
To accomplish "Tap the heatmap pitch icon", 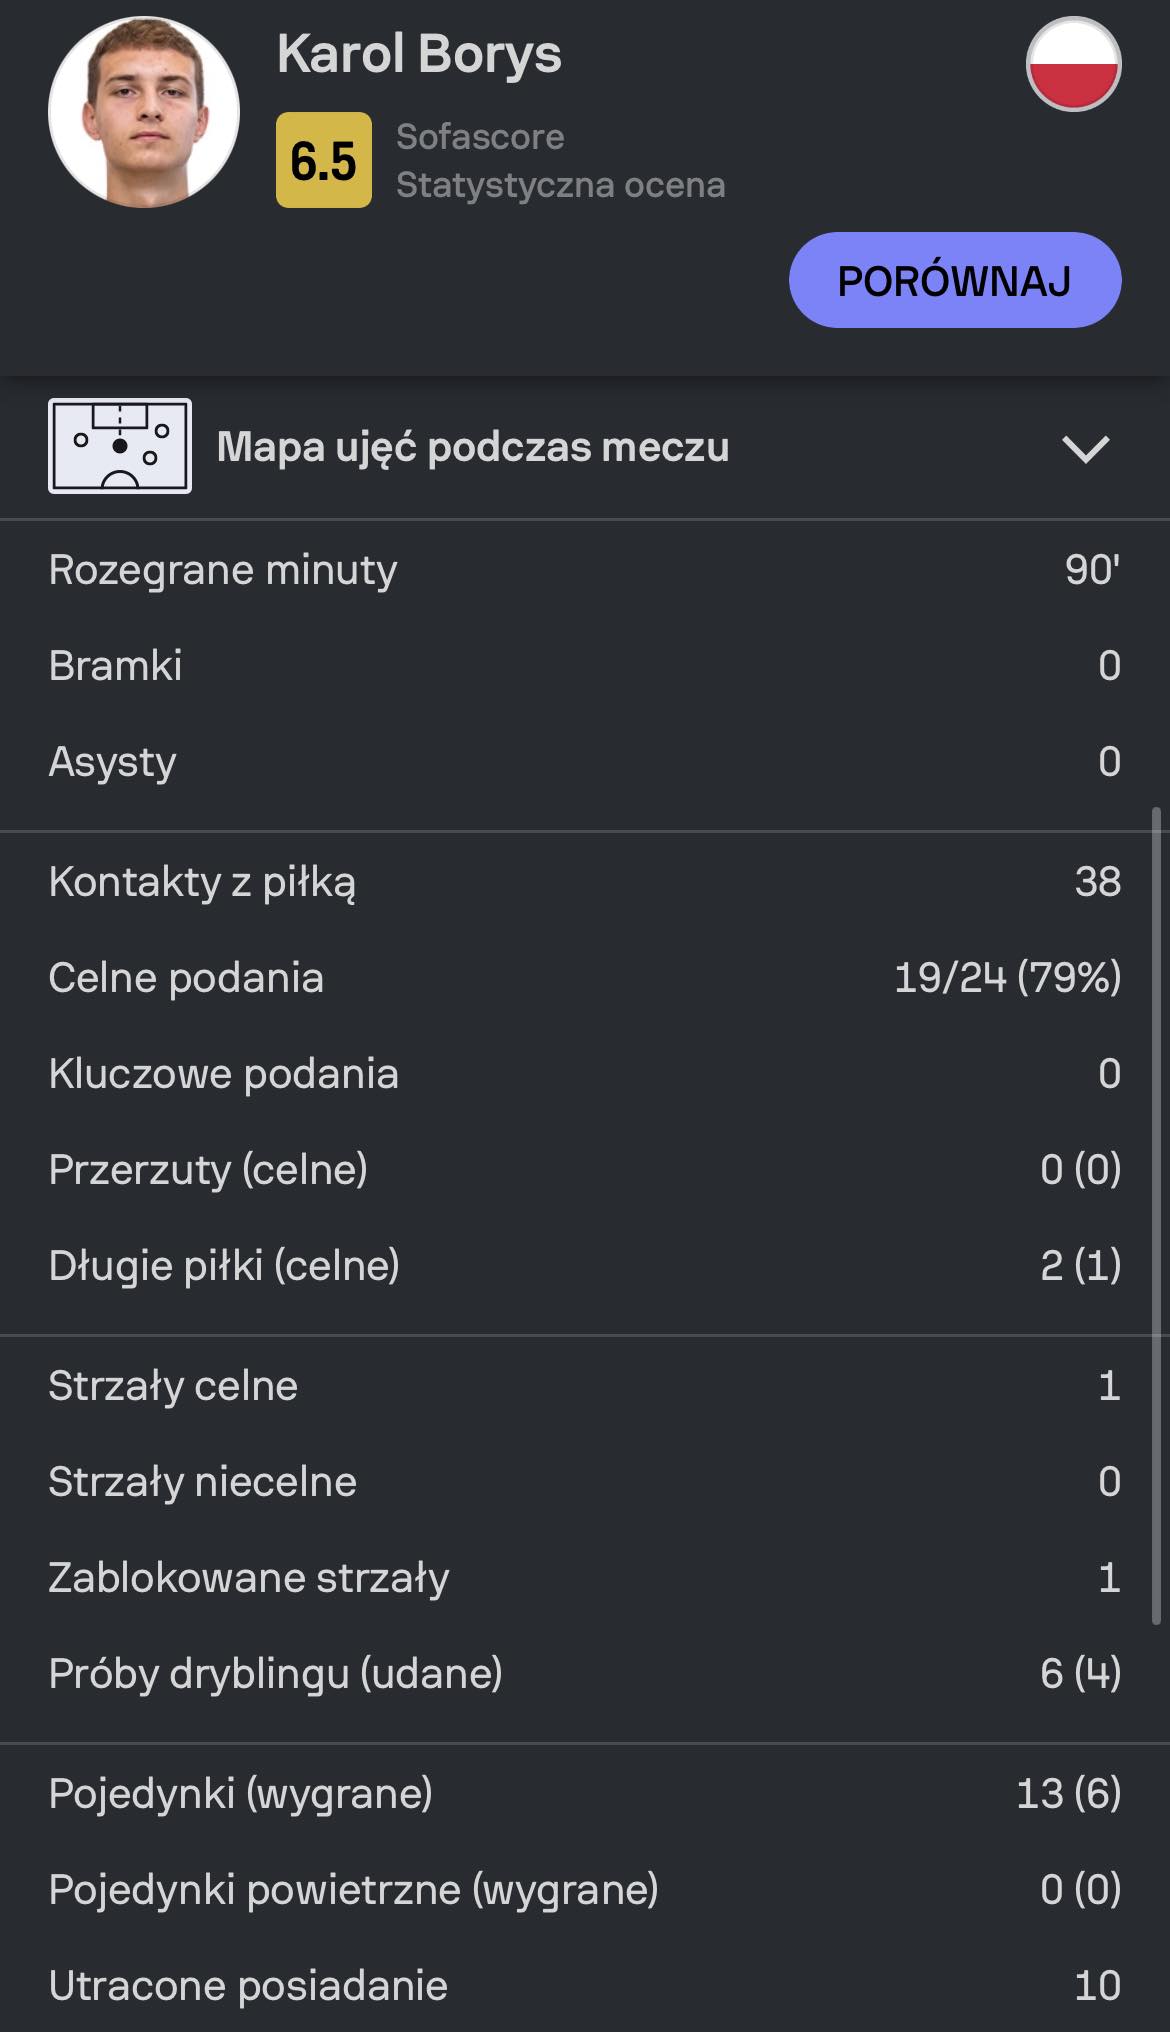I will [120, 446].
